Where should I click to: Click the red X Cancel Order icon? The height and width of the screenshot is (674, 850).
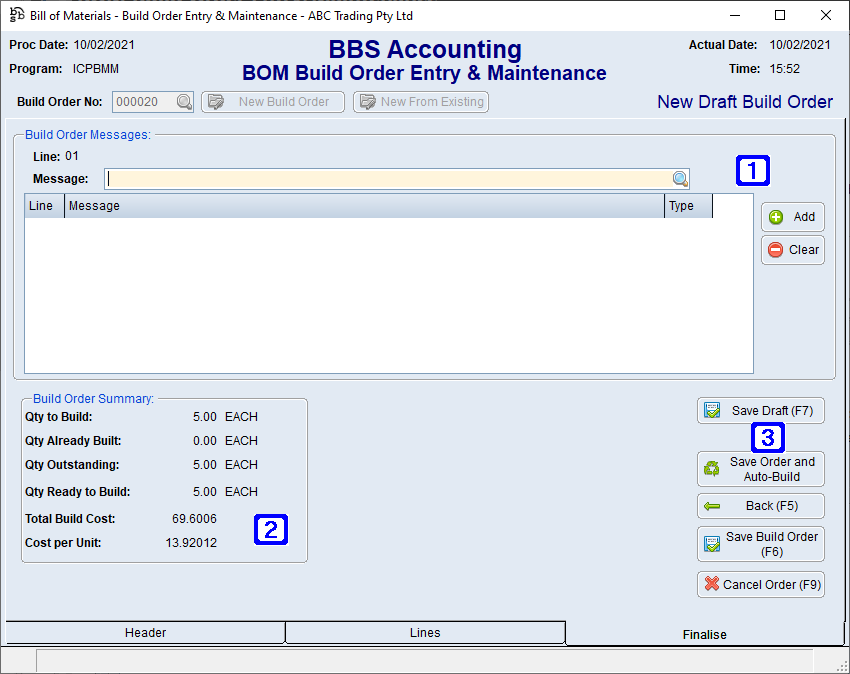[x=712, y=584]
